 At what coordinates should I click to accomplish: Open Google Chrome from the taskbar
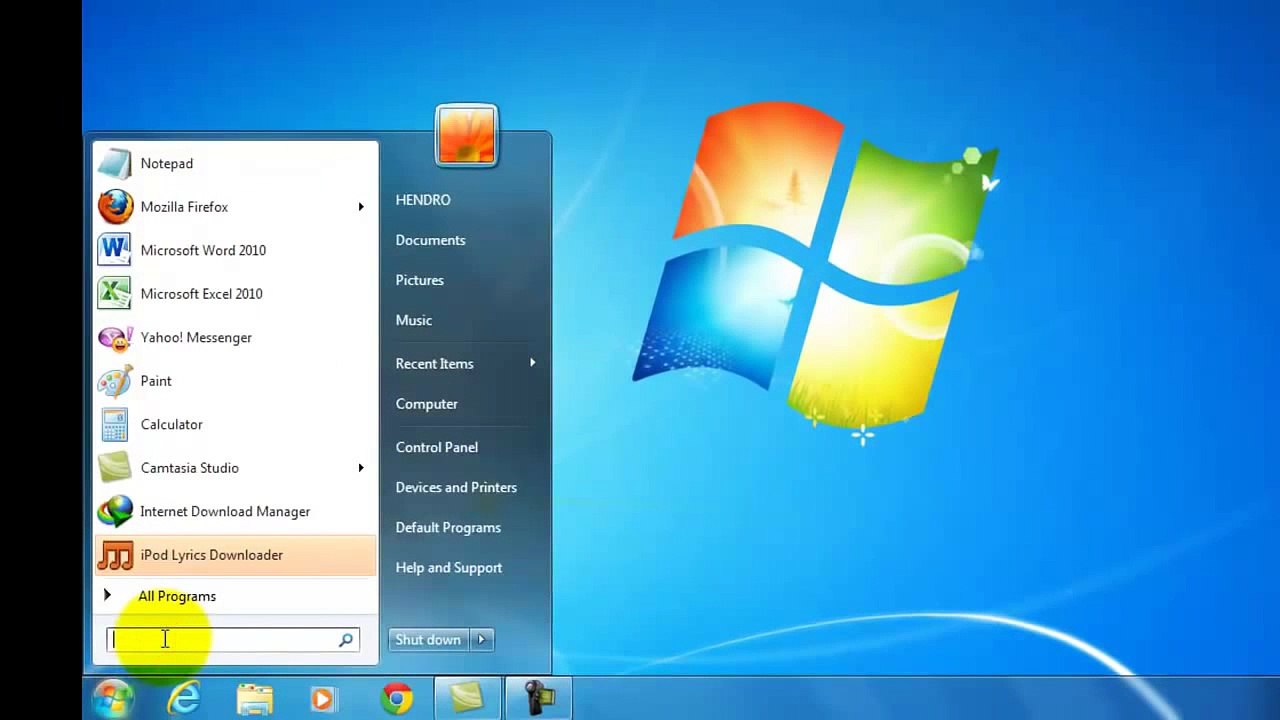397,698
